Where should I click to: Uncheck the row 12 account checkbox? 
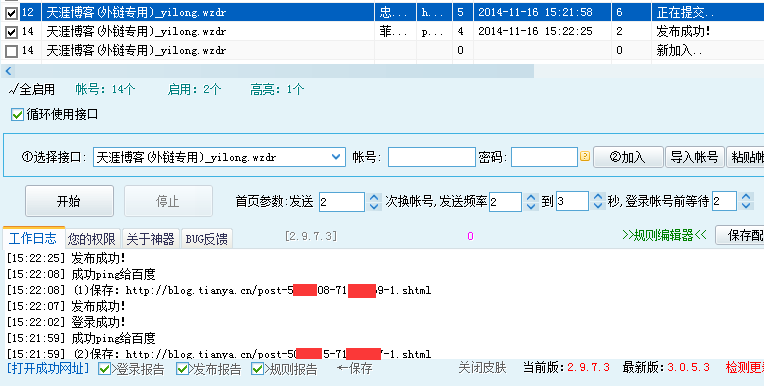(x=11, y=13)
